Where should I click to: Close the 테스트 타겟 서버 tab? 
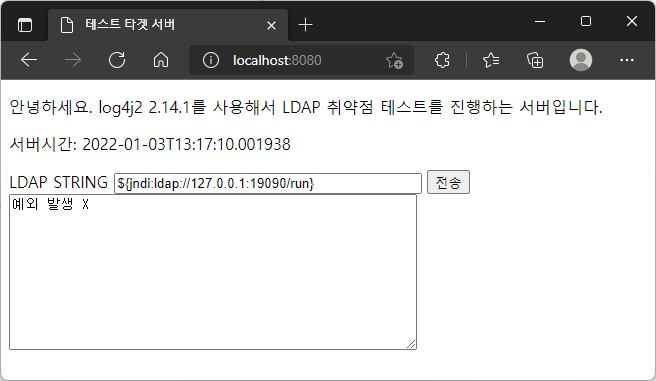[271, 26]
